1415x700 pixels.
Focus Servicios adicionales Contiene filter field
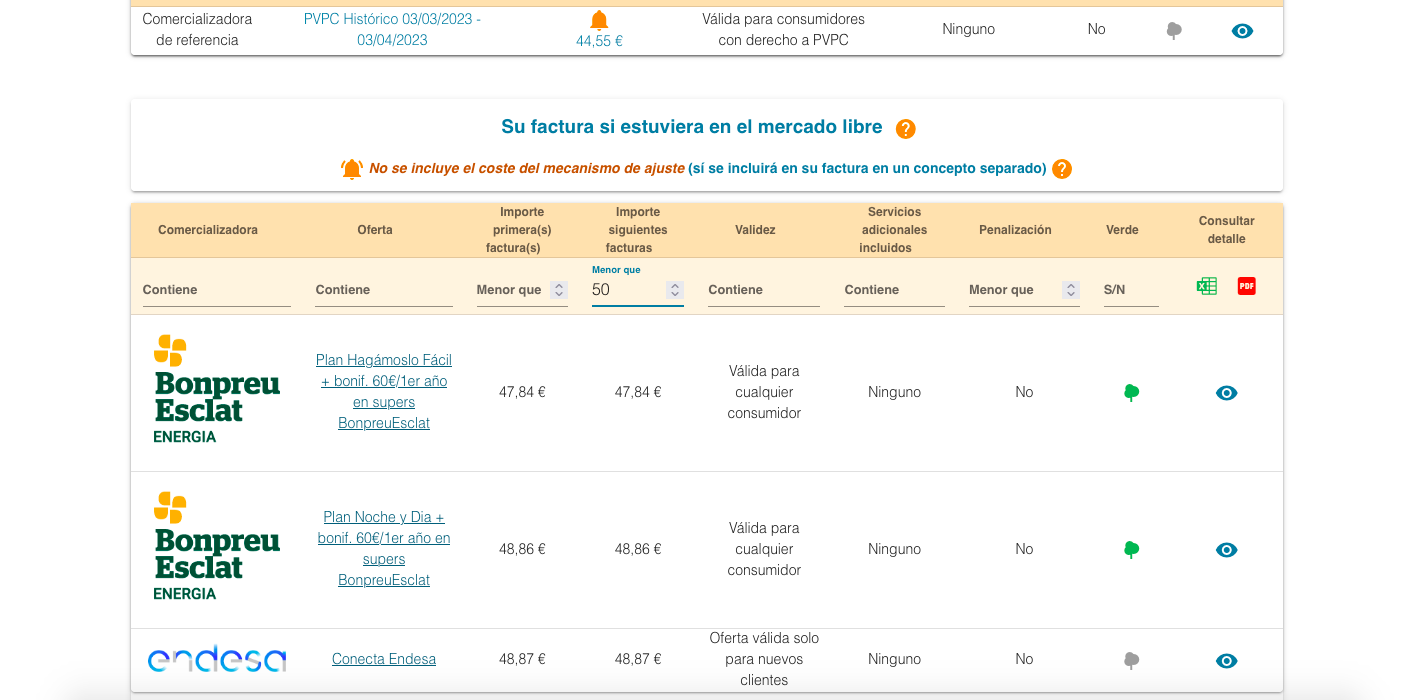894,290
